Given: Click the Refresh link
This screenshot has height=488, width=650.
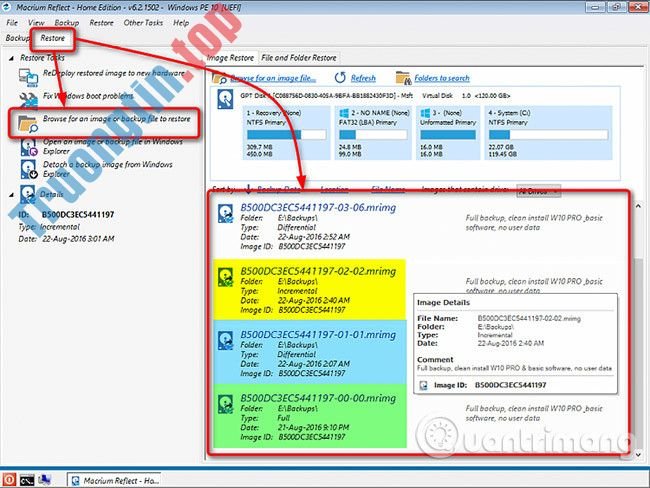Looking at the screenshot, I should [363, 78].
